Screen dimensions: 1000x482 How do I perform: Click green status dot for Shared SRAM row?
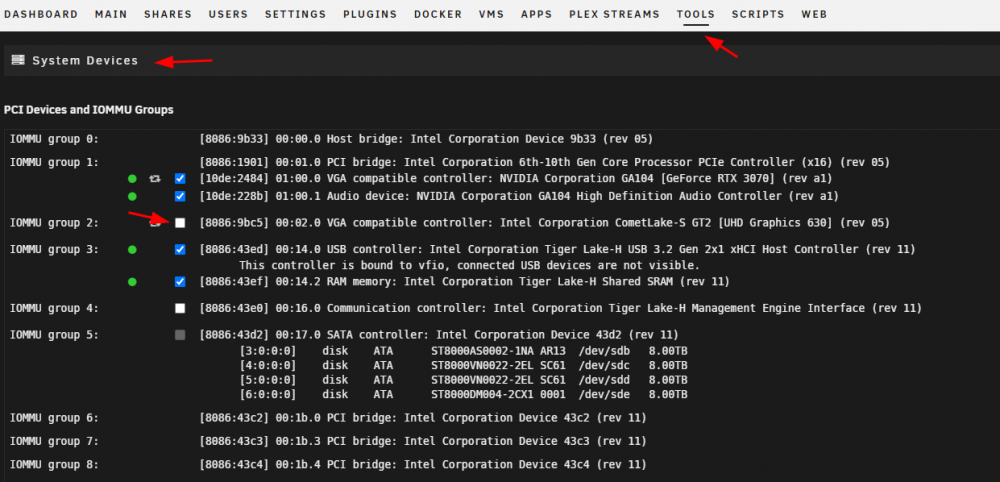tap(132, 281)
